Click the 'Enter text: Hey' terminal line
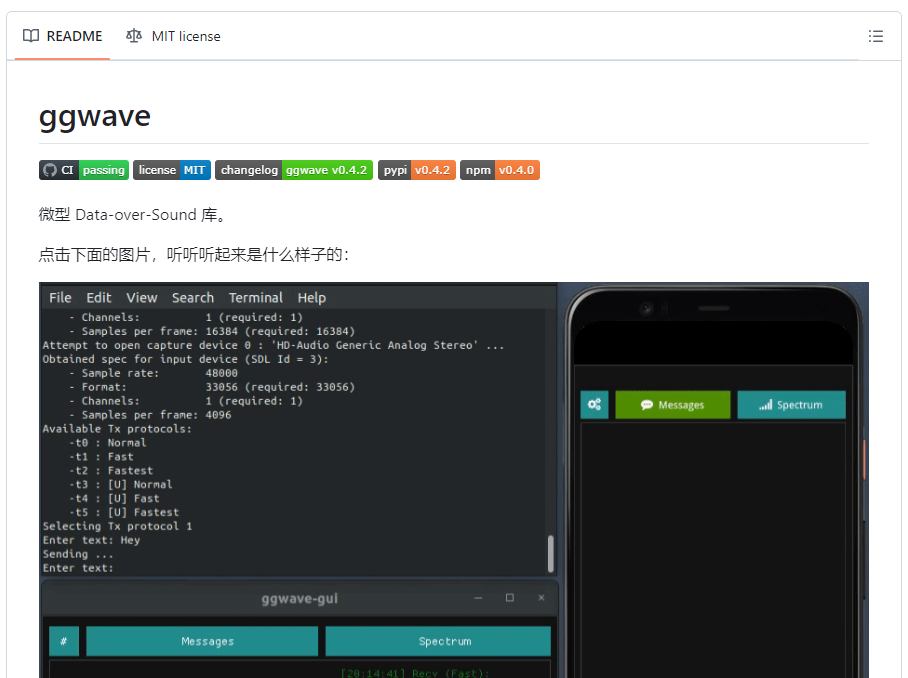908x678 pixels. (91, 540)
